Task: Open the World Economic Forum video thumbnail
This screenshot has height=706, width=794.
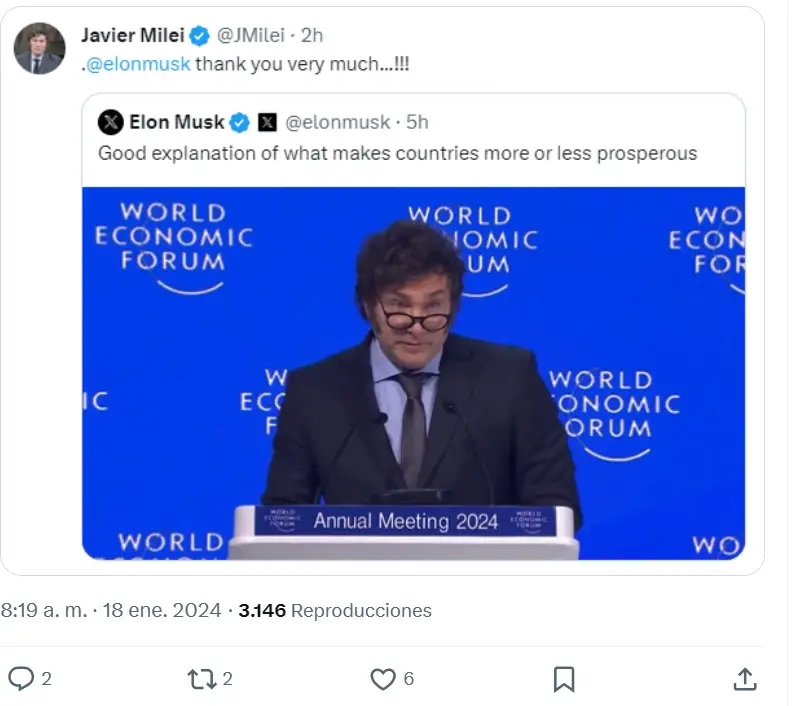Action: tap(413, 373)
